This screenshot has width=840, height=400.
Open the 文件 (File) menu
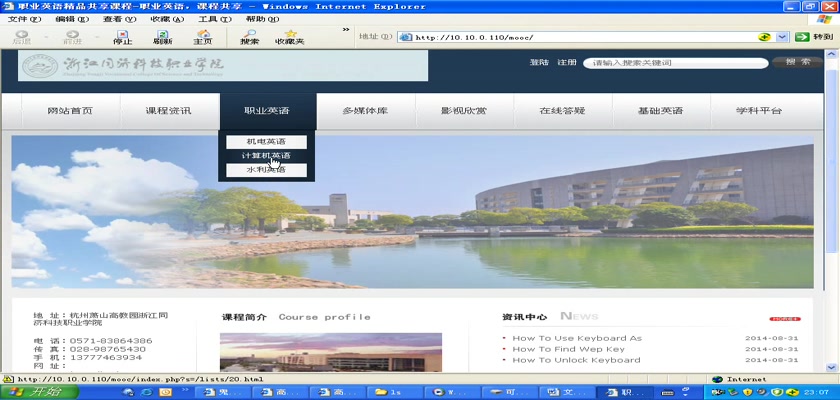[24, 19]
